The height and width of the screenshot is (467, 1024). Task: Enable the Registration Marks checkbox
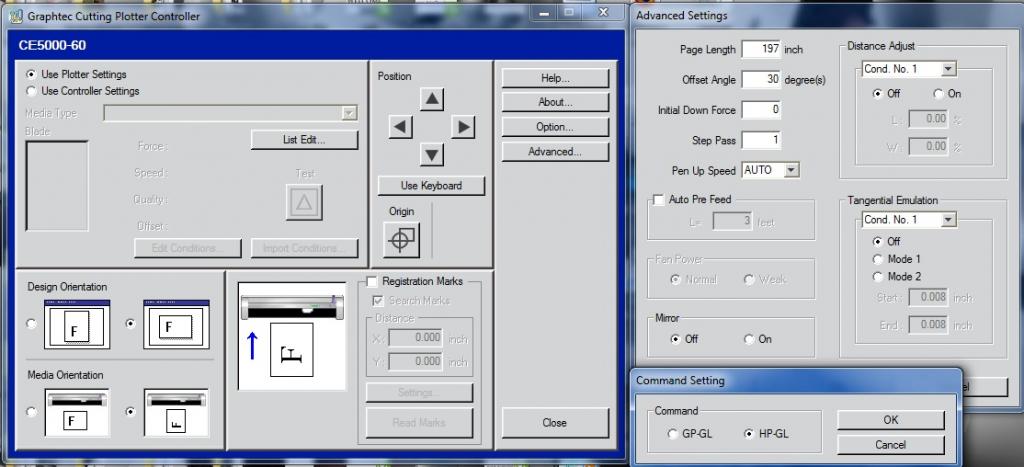[x=372, y=282]
